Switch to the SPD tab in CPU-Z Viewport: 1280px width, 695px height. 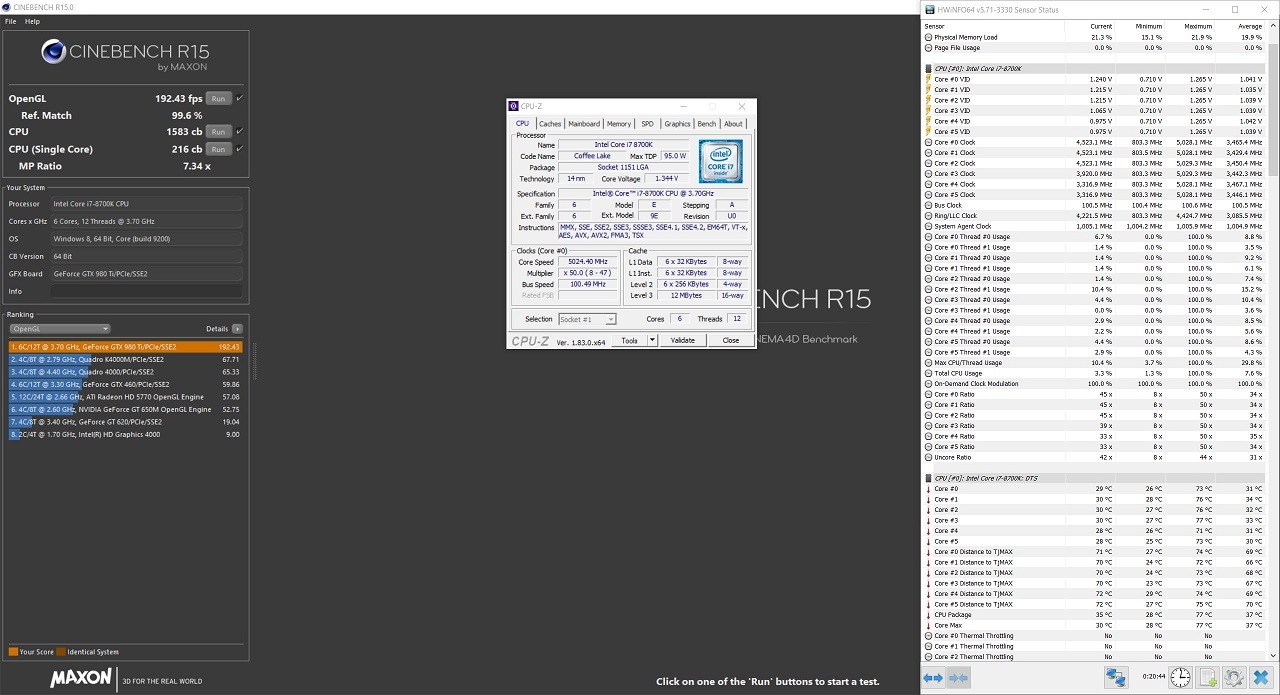648,124
